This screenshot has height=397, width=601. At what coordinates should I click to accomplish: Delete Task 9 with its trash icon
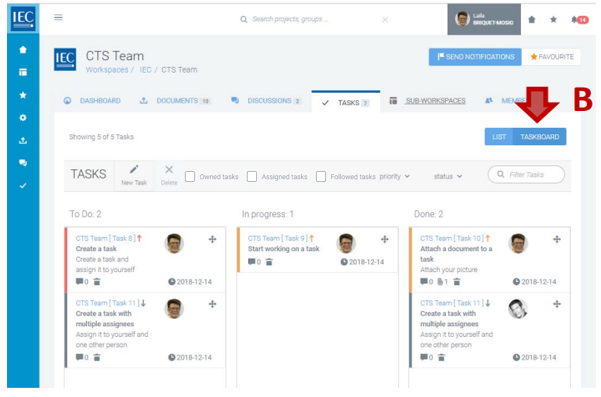tap(269, 262)
